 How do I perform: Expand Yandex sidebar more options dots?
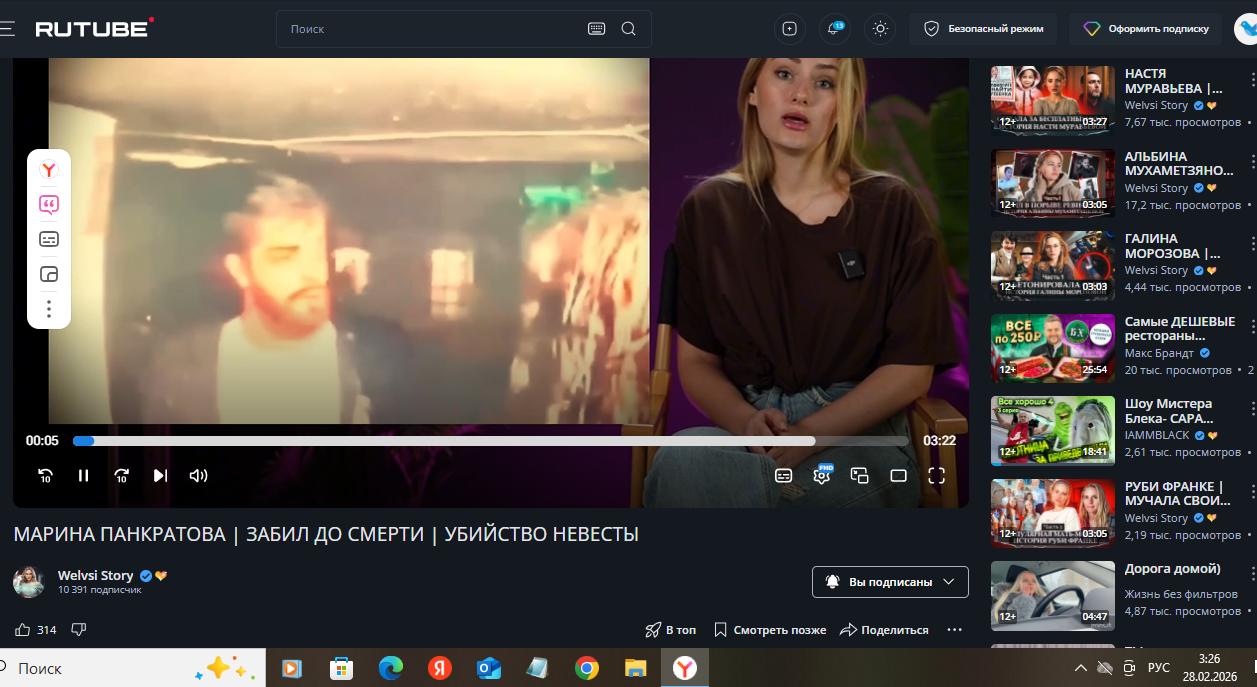click(x=49, y=309)
